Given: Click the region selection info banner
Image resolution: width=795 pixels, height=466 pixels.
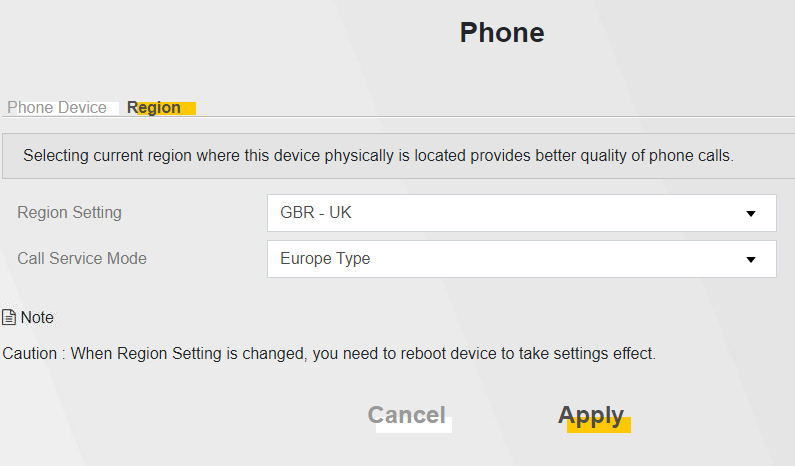Looking at the screenshot, I should pos(399,156).
